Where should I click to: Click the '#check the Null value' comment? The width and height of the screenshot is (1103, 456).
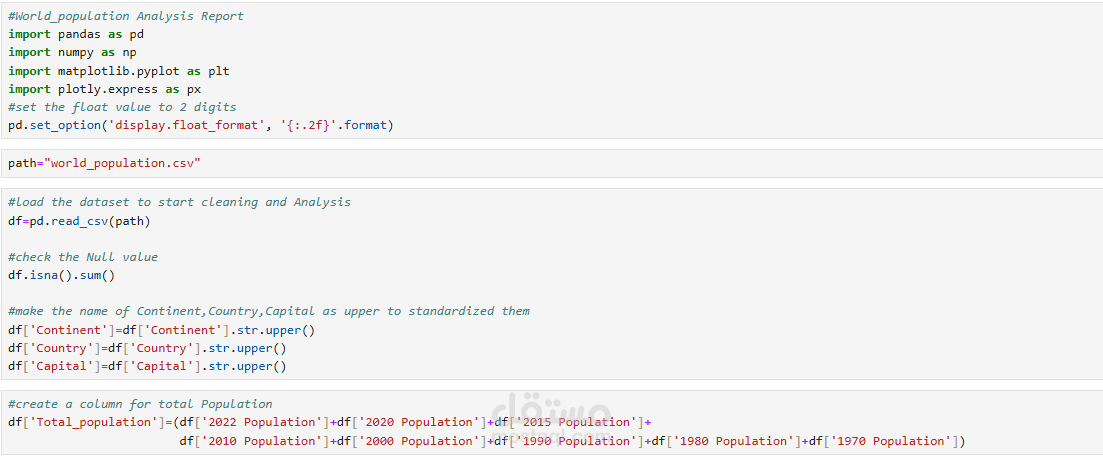click(x=83, y=257)
